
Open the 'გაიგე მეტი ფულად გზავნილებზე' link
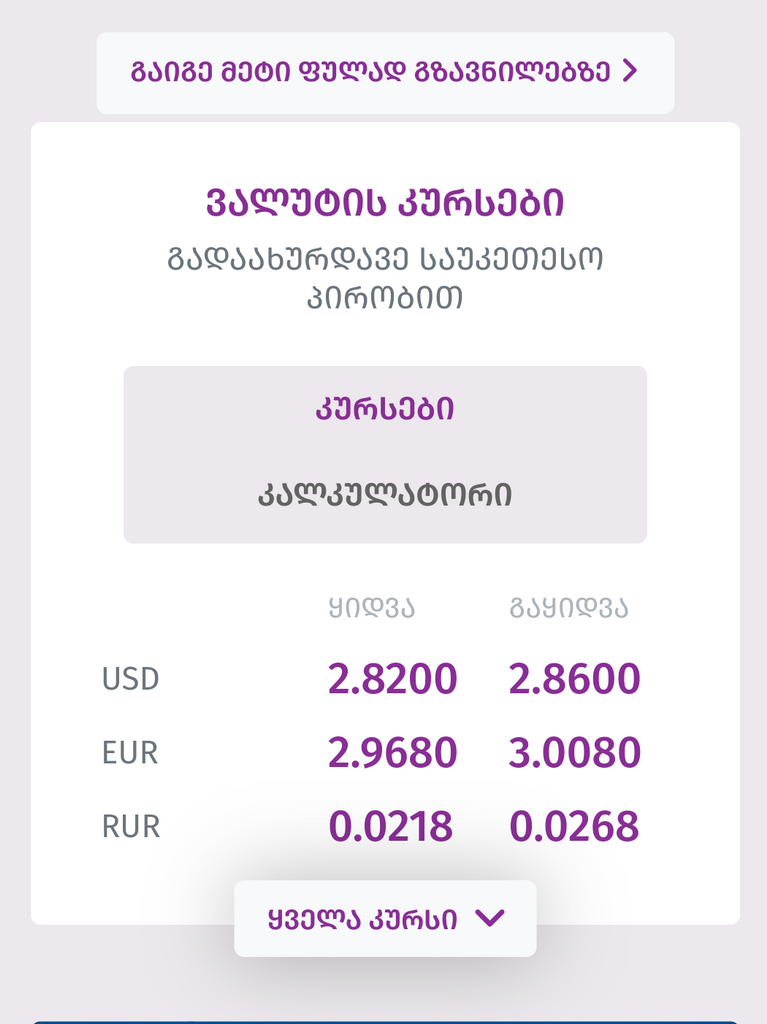[x=385, y=72]
